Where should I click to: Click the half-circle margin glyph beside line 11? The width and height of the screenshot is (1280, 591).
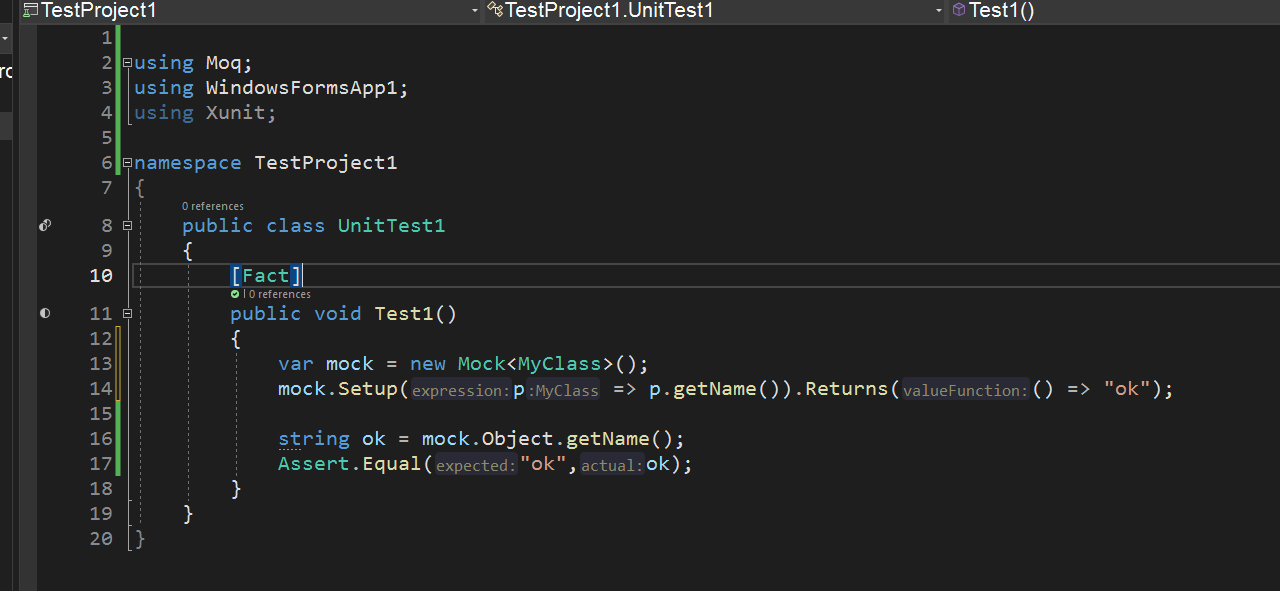(x=45, y=314)
